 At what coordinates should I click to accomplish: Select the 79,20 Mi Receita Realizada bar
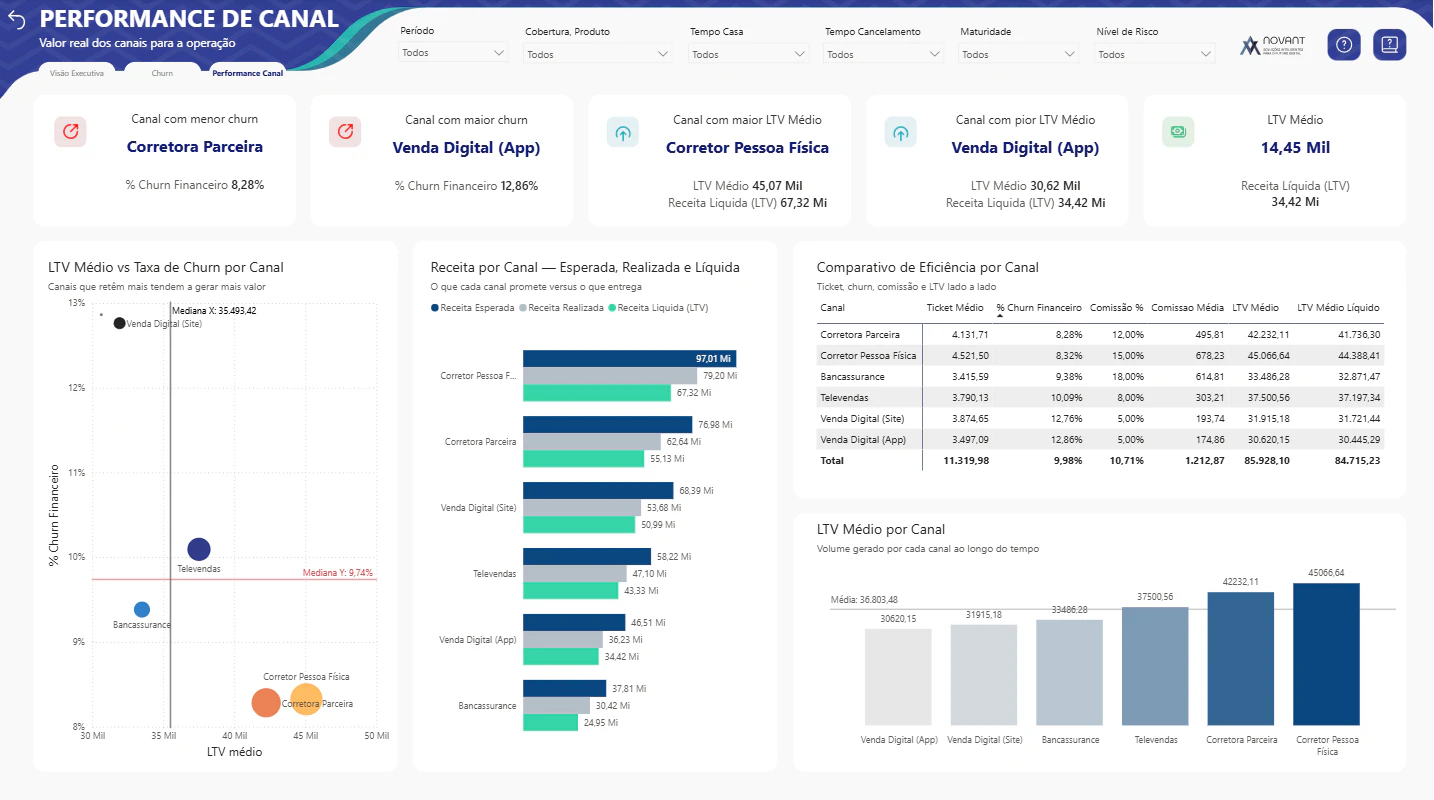(x=610, y=376)
